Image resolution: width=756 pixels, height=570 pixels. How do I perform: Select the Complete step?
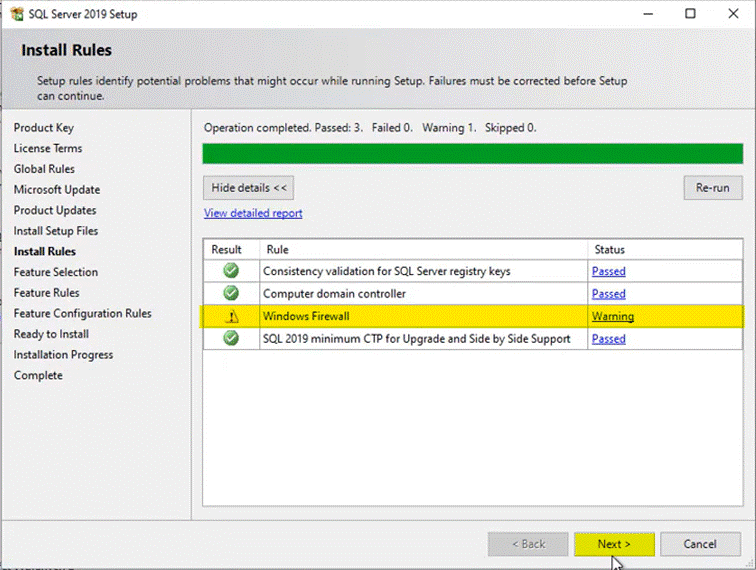[x=38, y=376]
